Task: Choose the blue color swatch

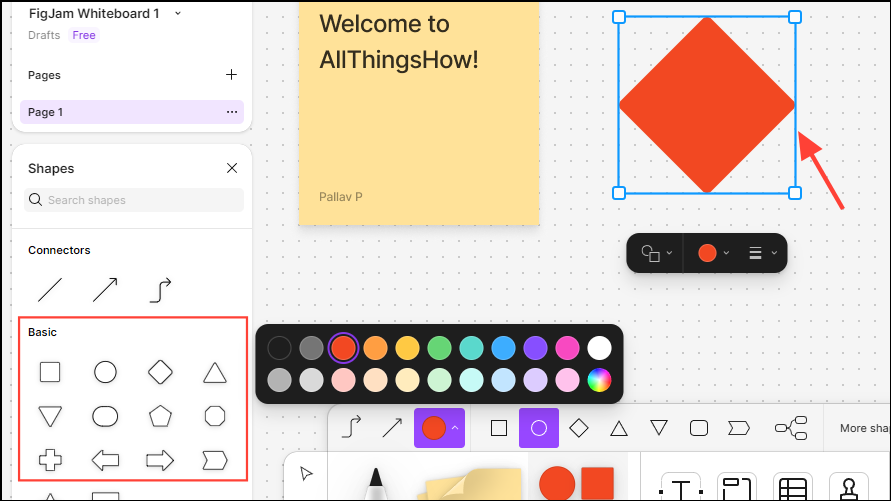Action: [x=503, y=348]
